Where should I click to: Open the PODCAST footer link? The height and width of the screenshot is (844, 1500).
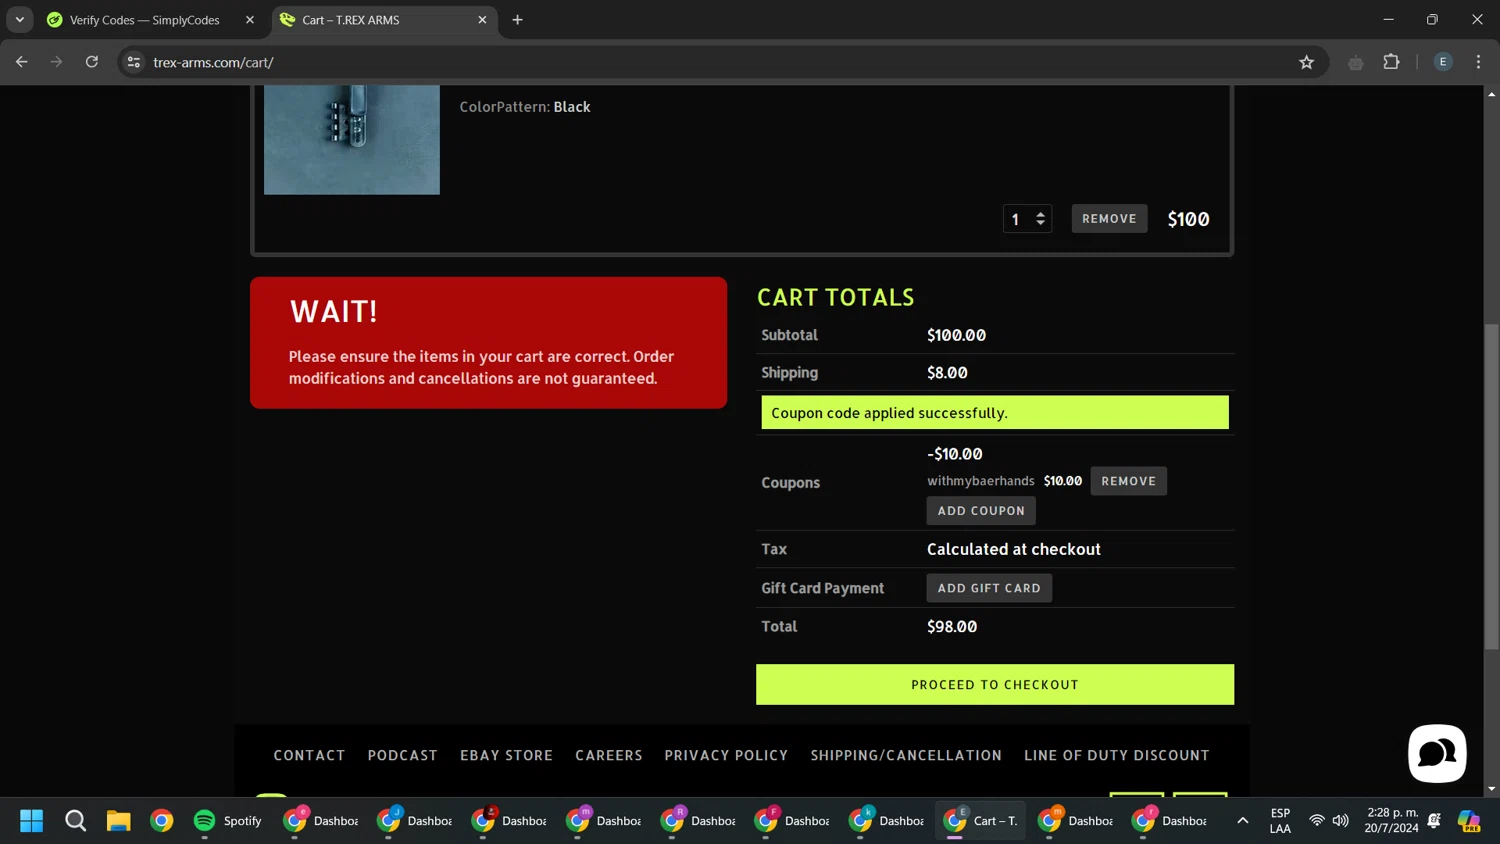pos(403,755)
